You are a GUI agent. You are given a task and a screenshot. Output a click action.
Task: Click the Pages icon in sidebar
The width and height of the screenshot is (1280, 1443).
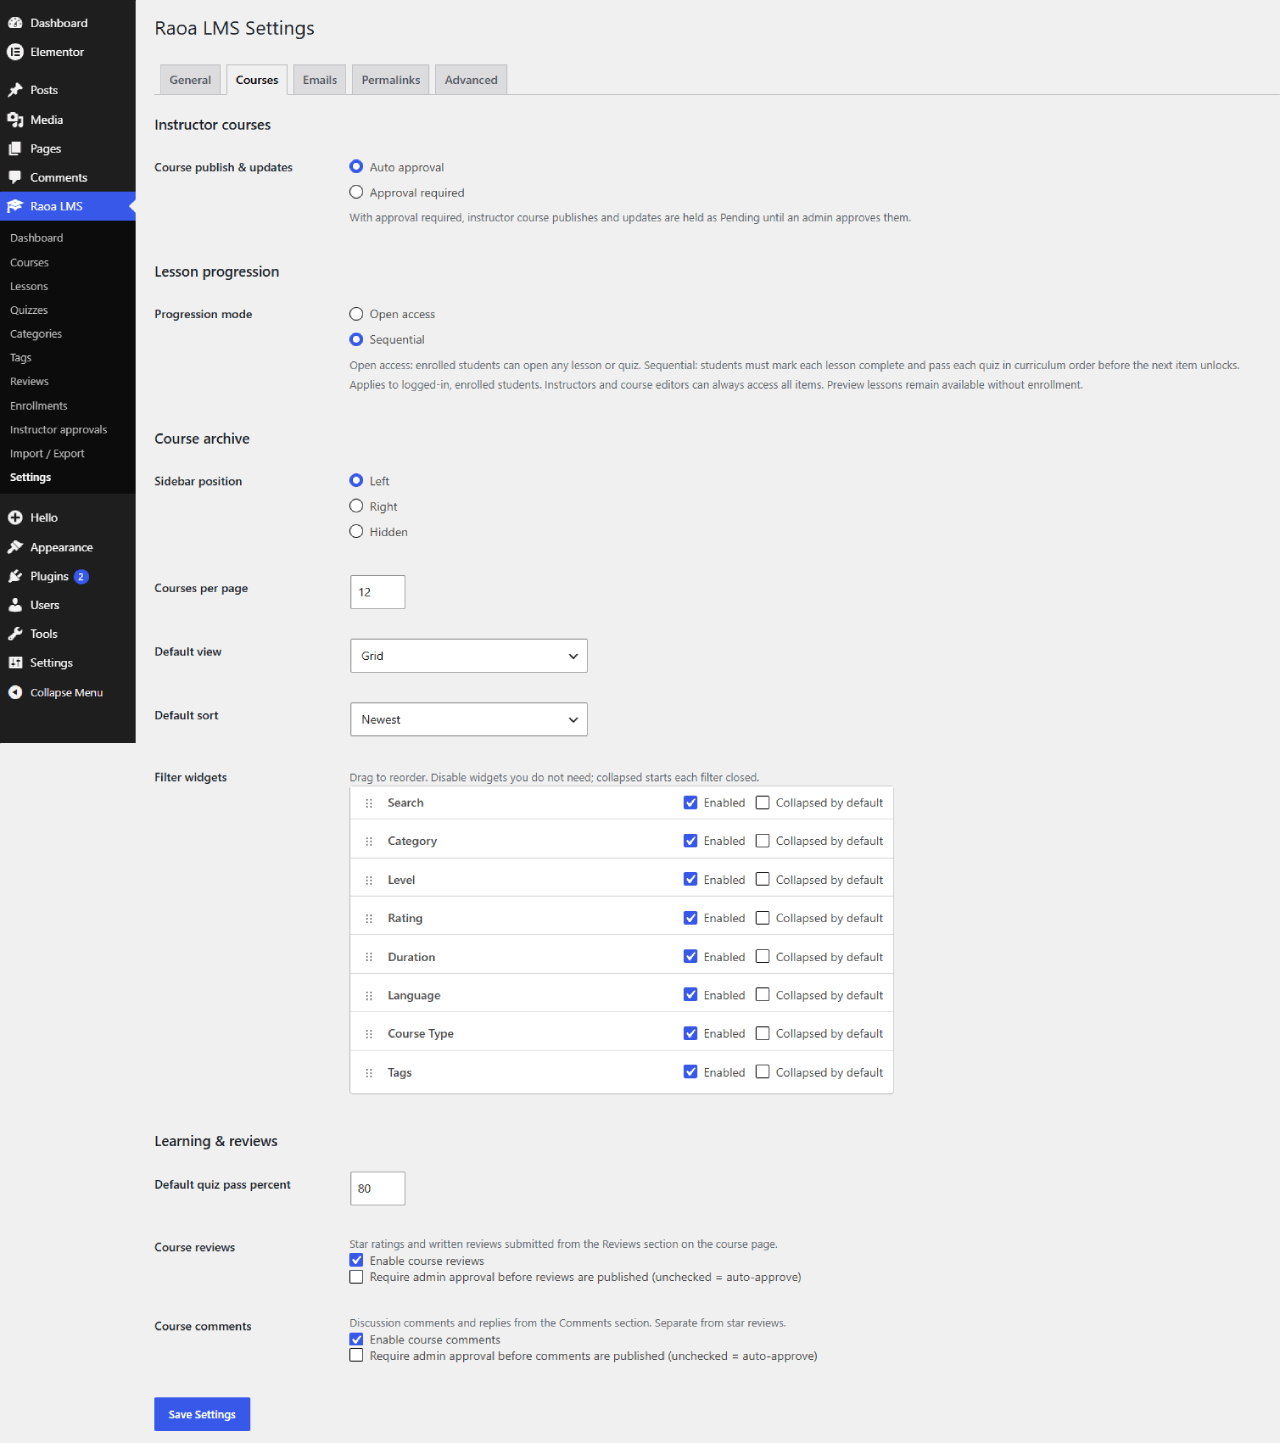15,149
